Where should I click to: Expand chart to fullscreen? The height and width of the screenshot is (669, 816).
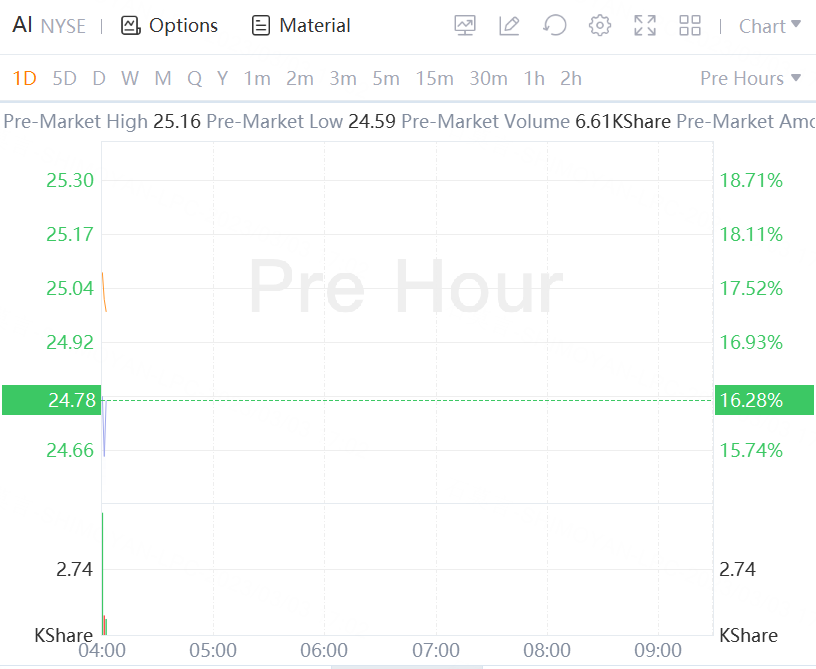(645, 26)
